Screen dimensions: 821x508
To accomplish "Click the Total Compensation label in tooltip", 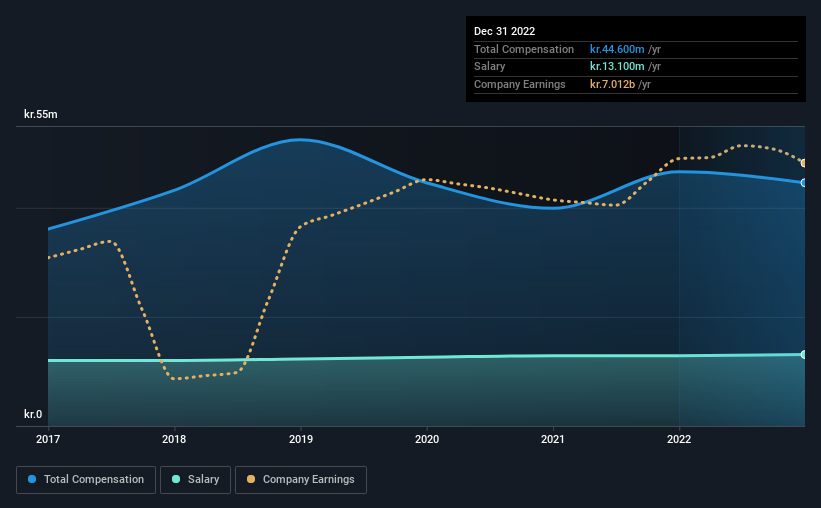I will point(524,49).
